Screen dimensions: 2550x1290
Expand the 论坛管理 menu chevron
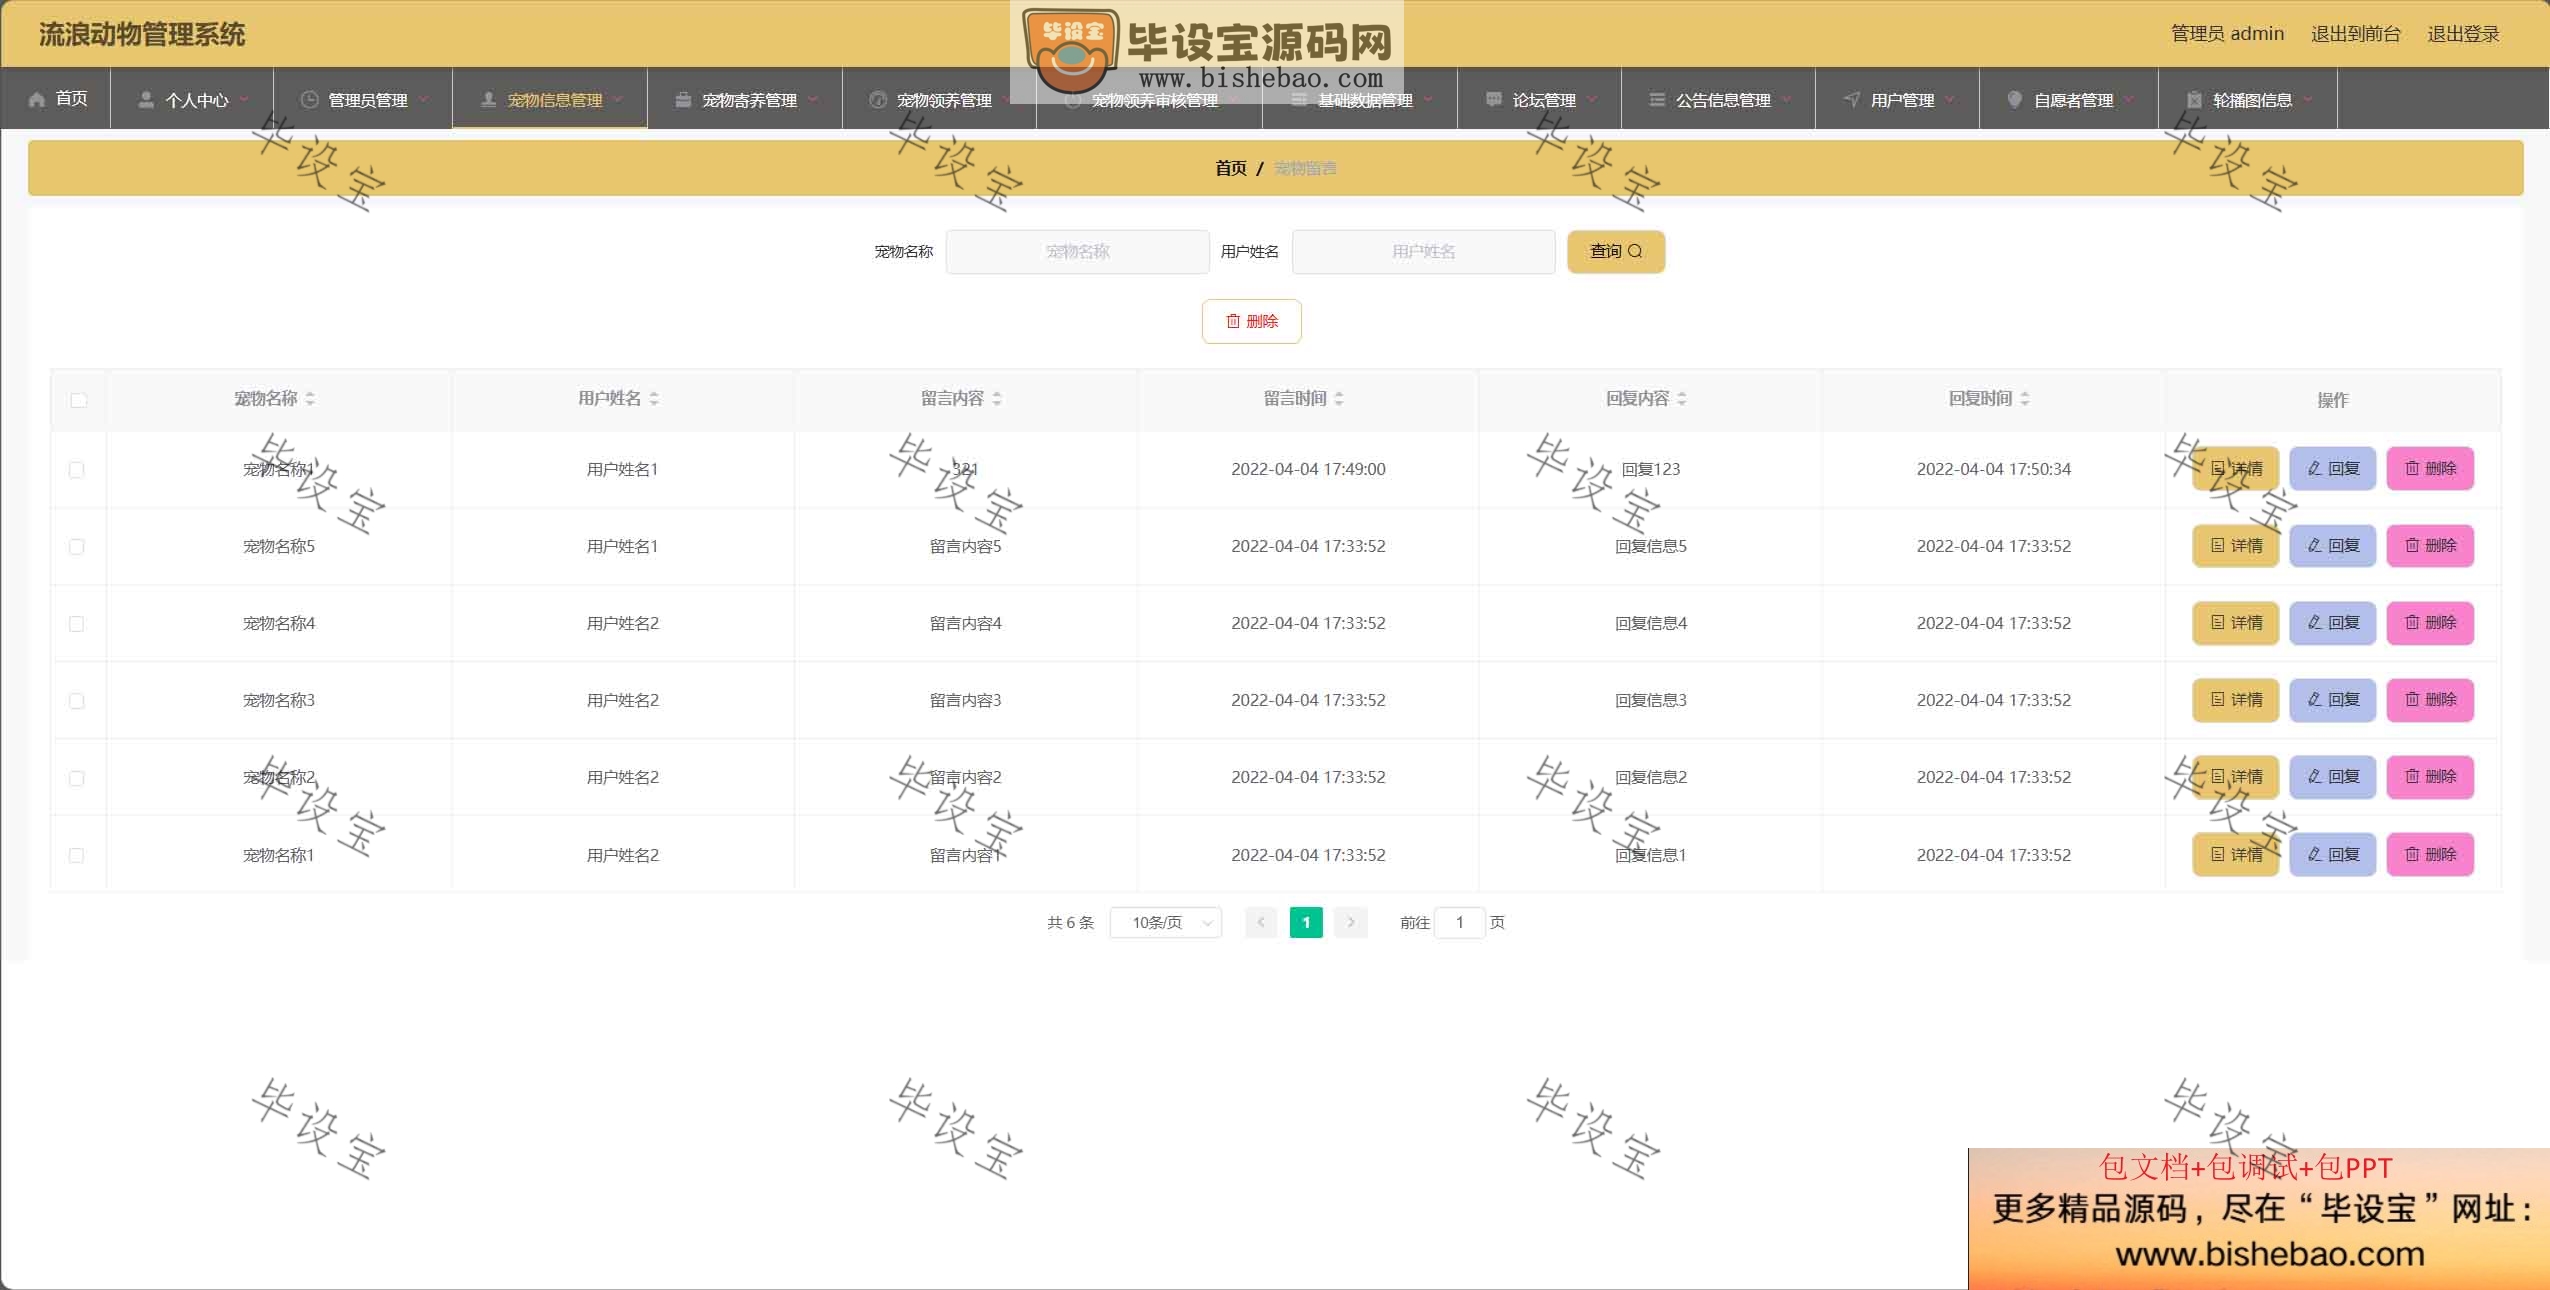point(1592,99)
